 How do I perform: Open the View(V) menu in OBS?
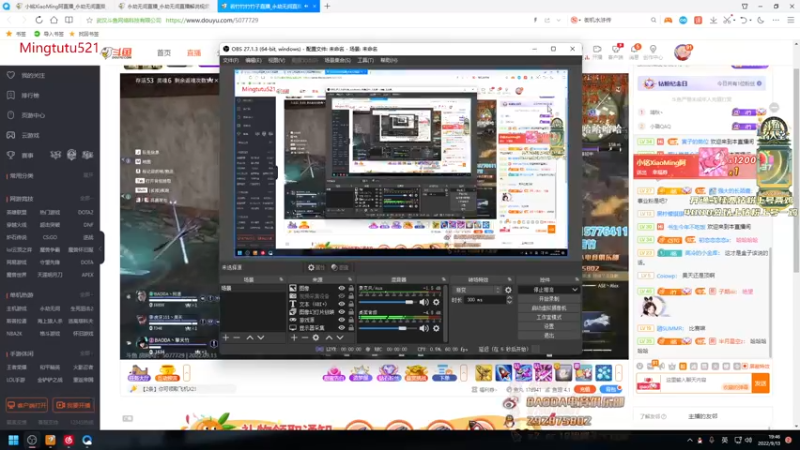coord(276,60)
